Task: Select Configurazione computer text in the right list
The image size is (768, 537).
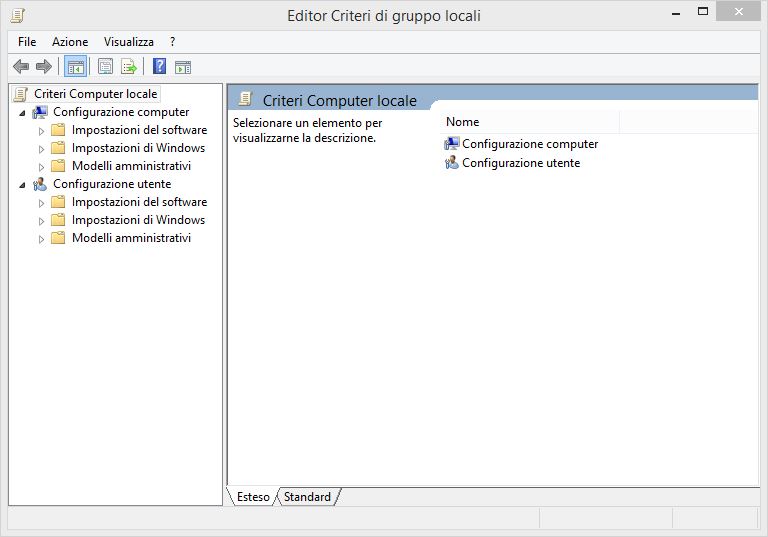Action: point(530,144)
